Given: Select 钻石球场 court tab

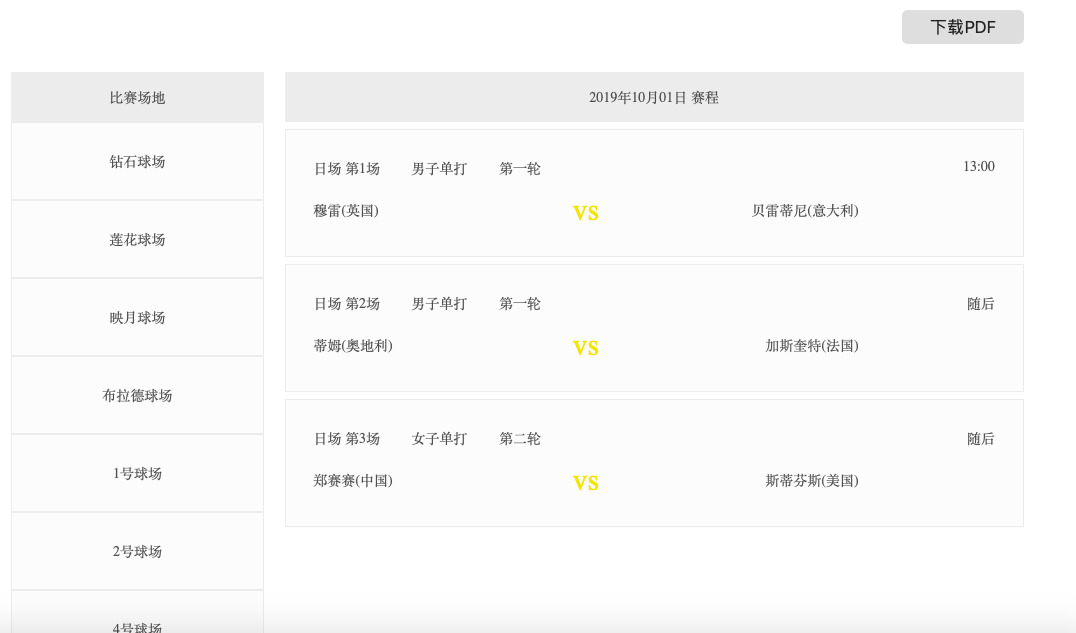Looking at the screenshot, I should [x=137, y=162].
